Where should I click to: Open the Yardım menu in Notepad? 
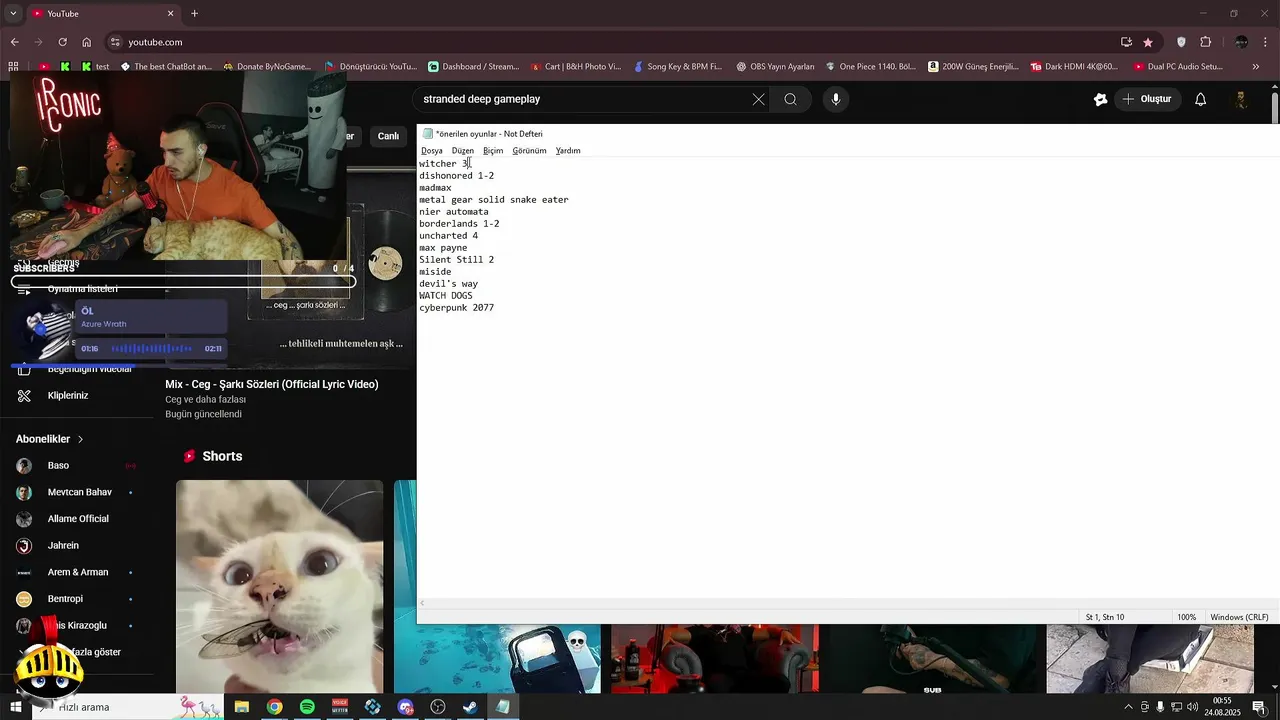568,150
